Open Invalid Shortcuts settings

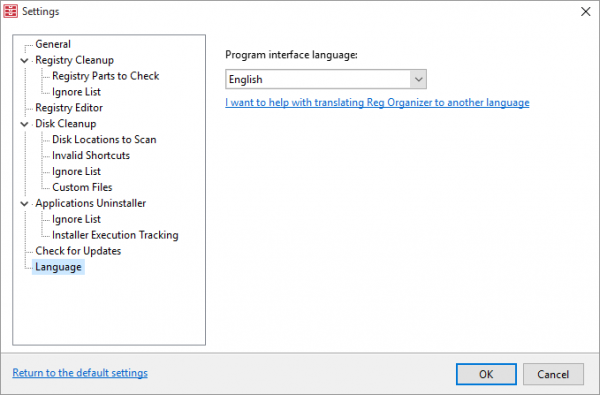91,155
